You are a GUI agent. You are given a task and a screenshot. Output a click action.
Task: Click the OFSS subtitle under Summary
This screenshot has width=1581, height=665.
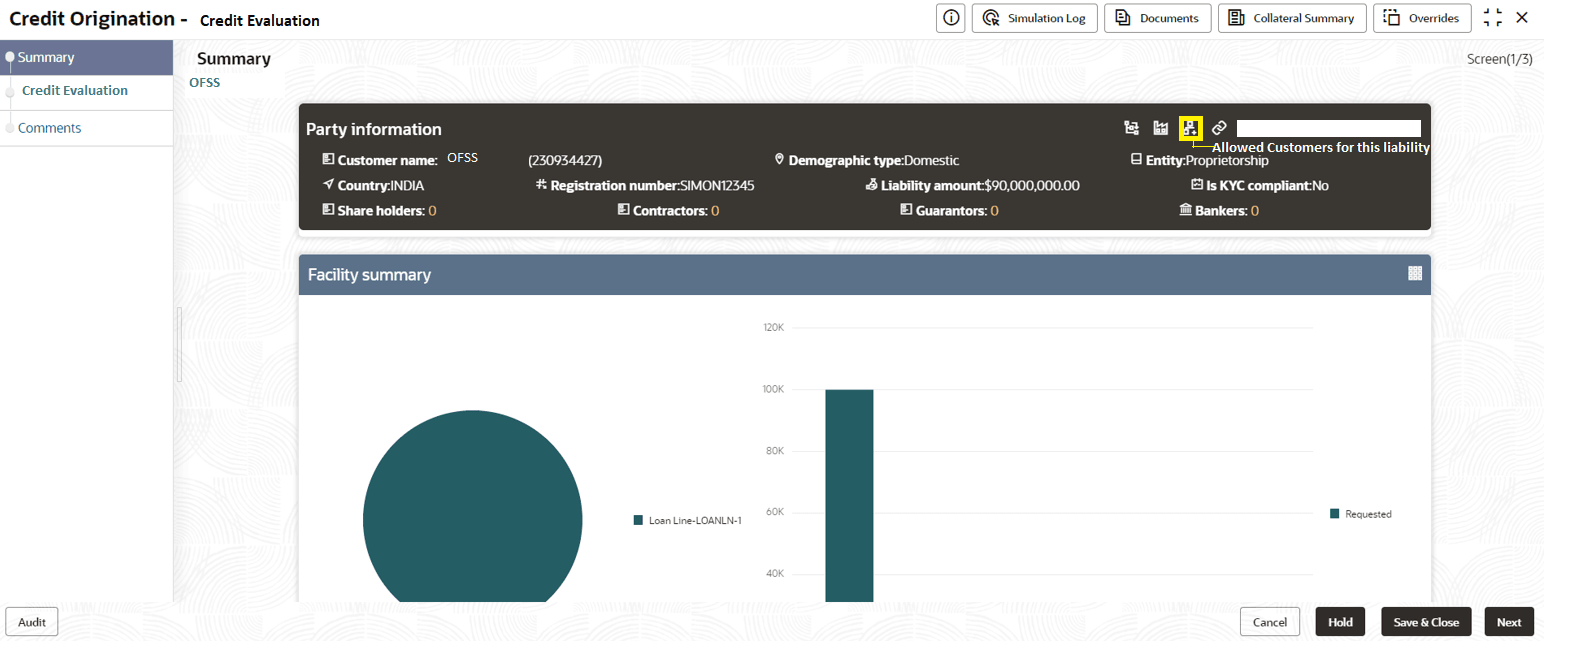(205, 83)
